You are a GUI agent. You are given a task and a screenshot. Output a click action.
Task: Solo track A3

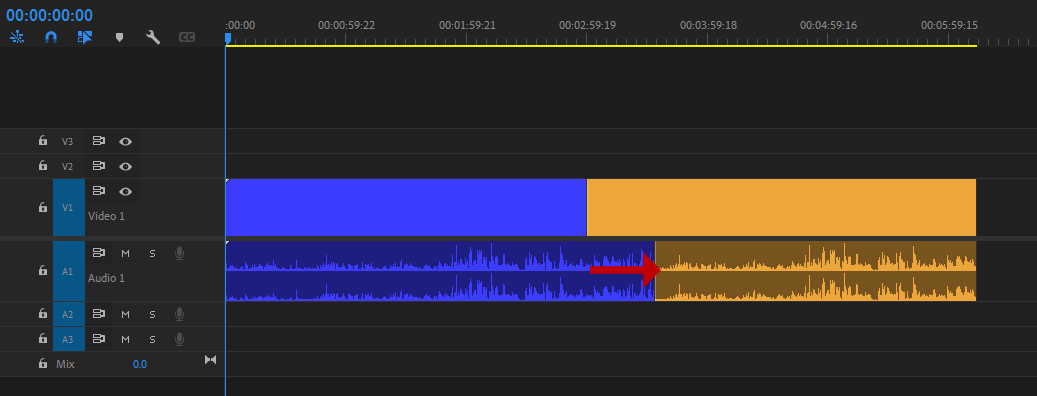point(152,339)
